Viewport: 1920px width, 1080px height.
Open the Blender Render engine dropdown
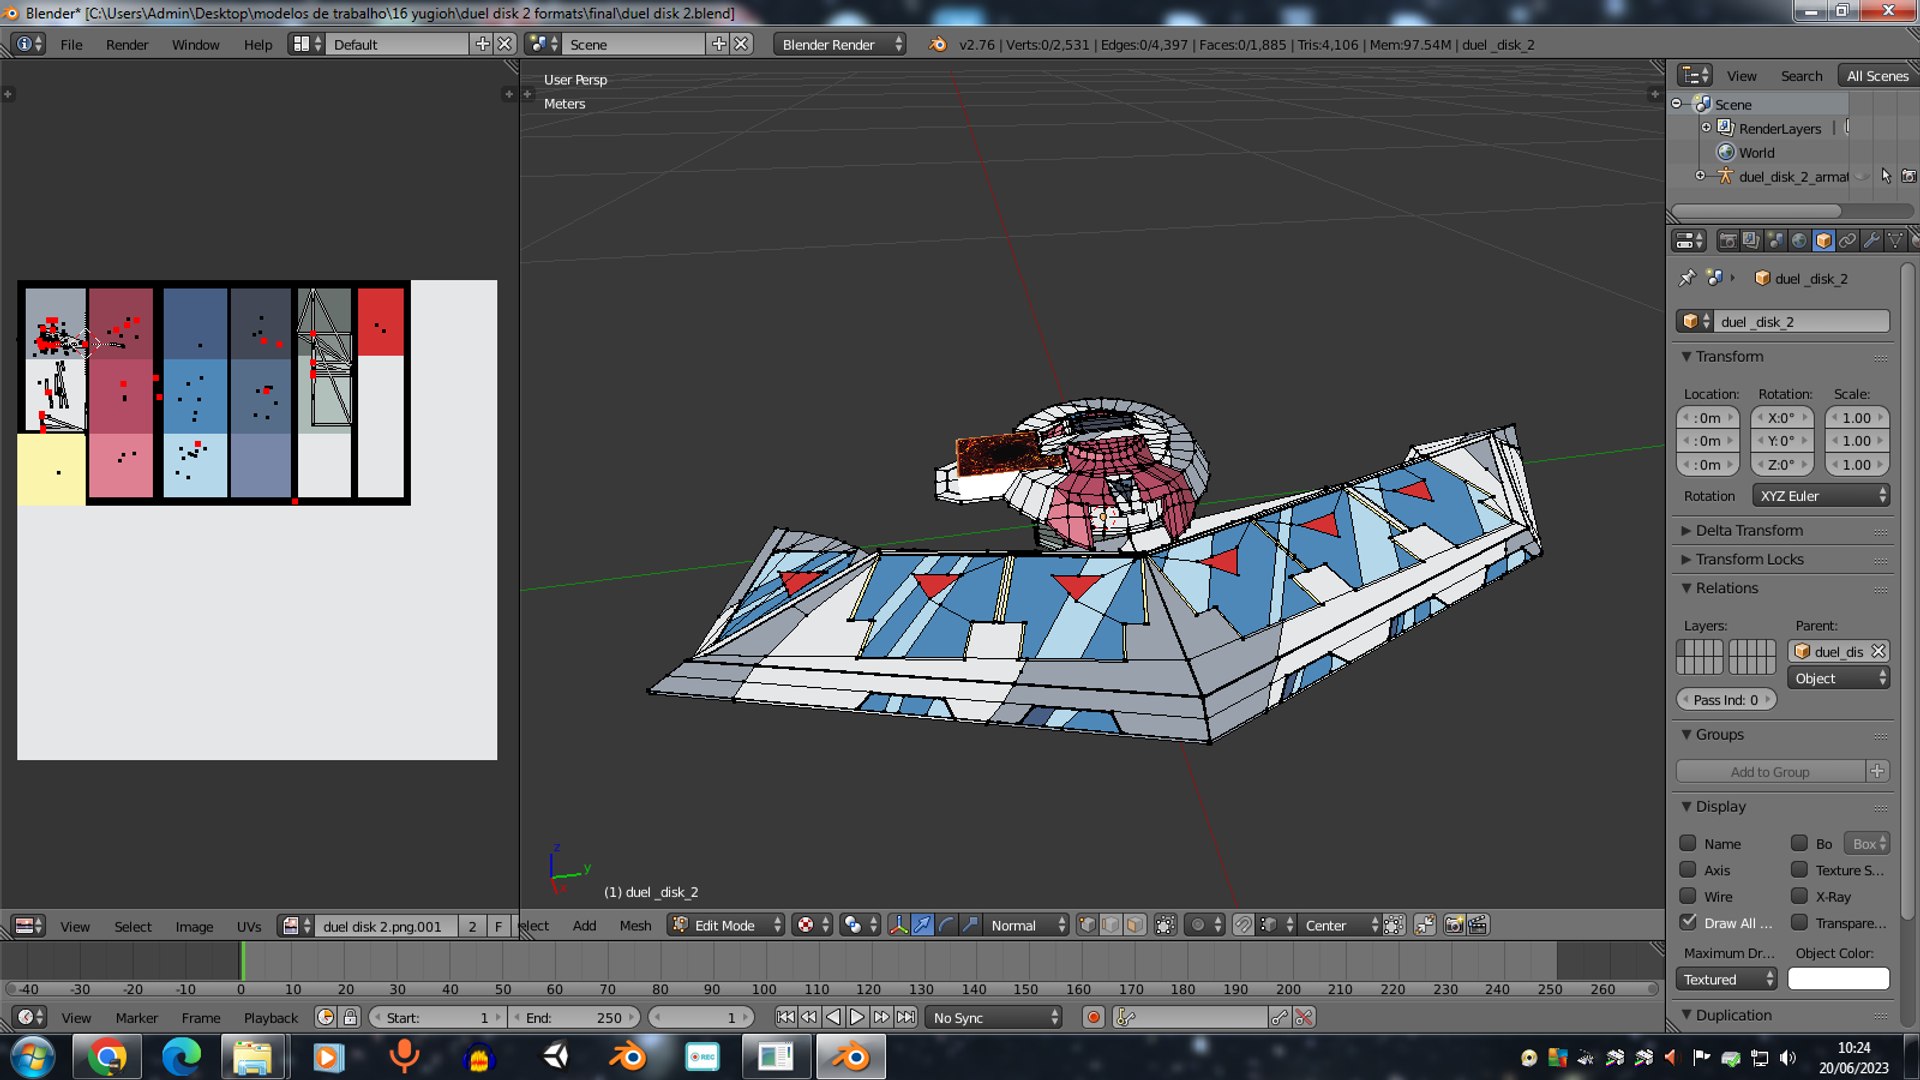(x=840, y=44)
